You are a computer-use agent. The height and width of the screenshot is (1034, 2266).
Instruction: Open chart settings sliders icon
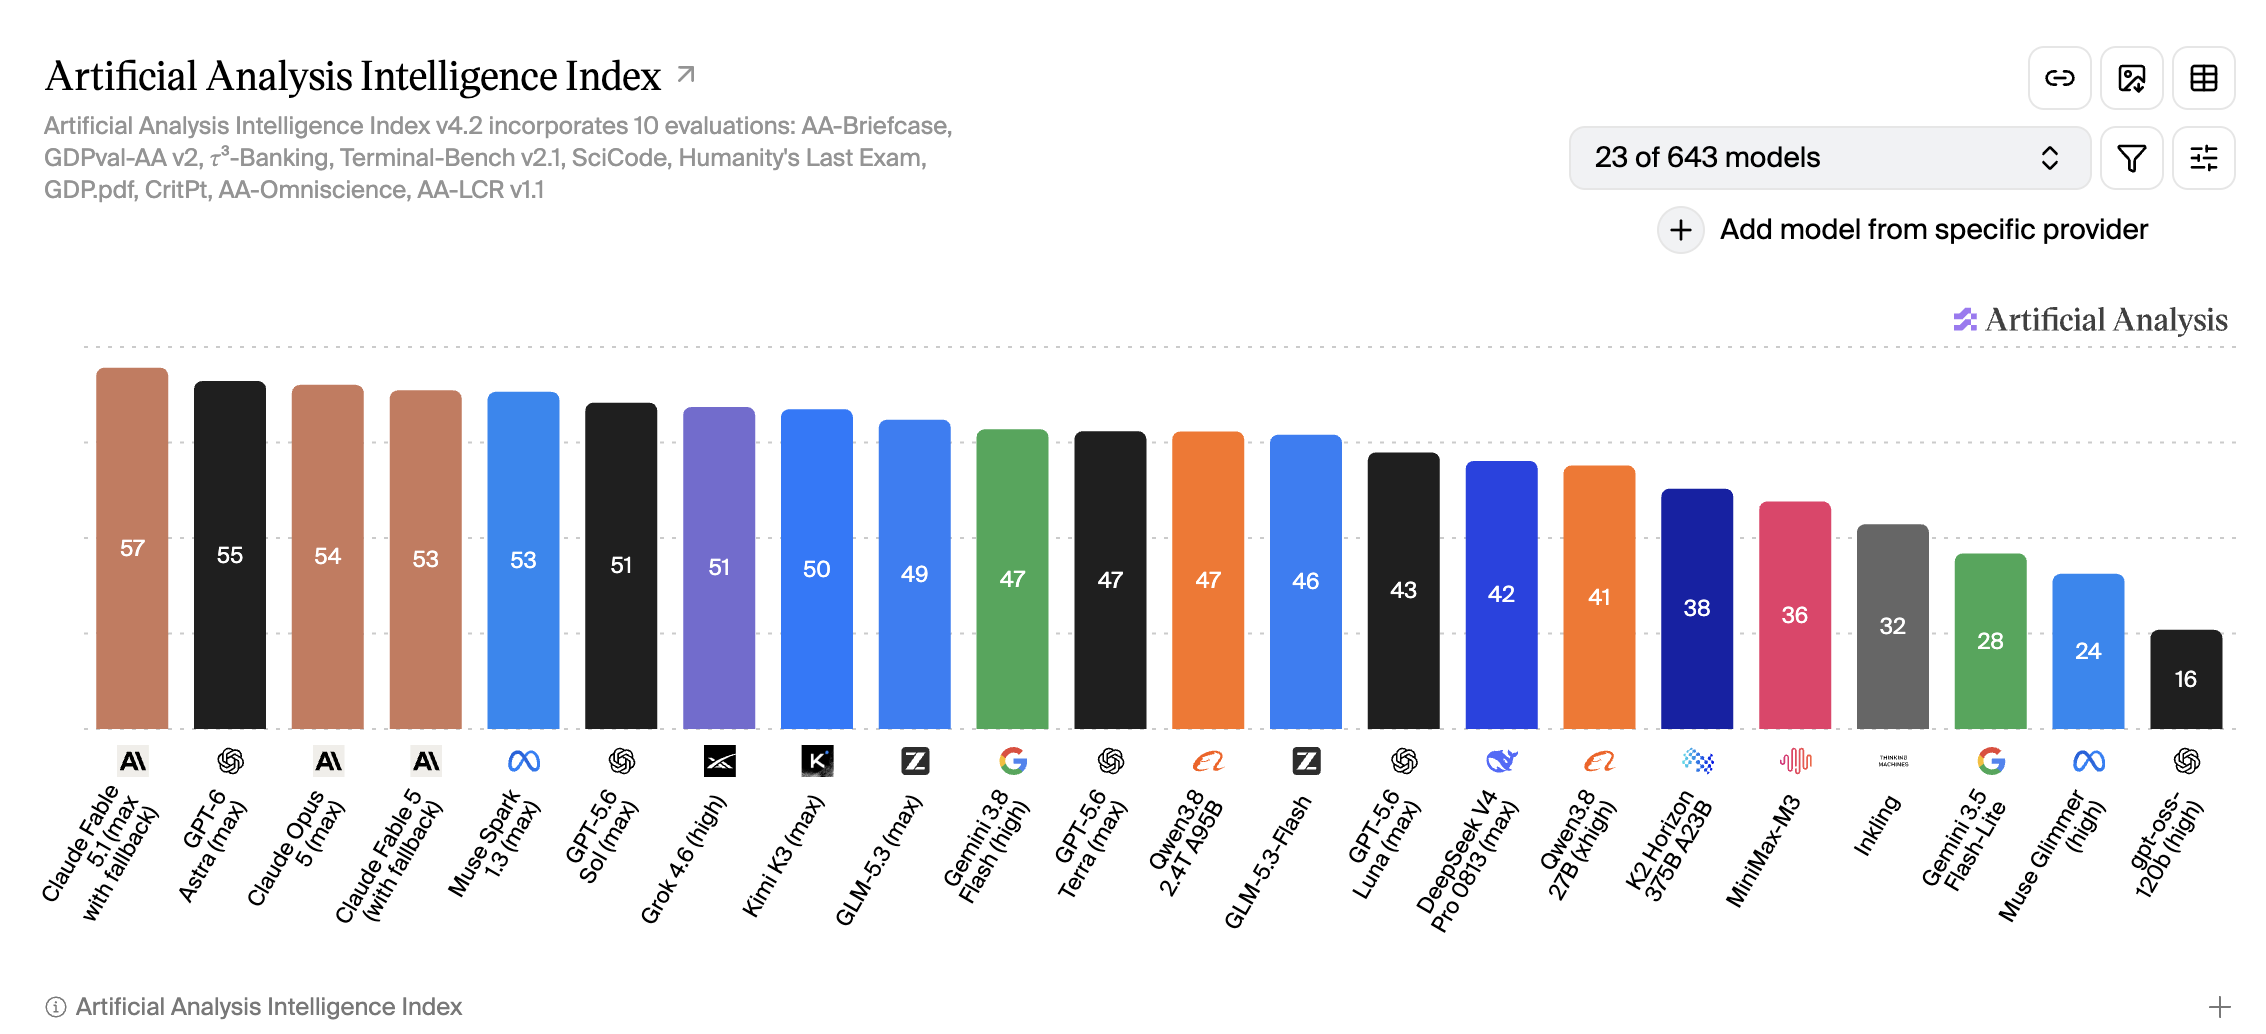point(2204,158)
